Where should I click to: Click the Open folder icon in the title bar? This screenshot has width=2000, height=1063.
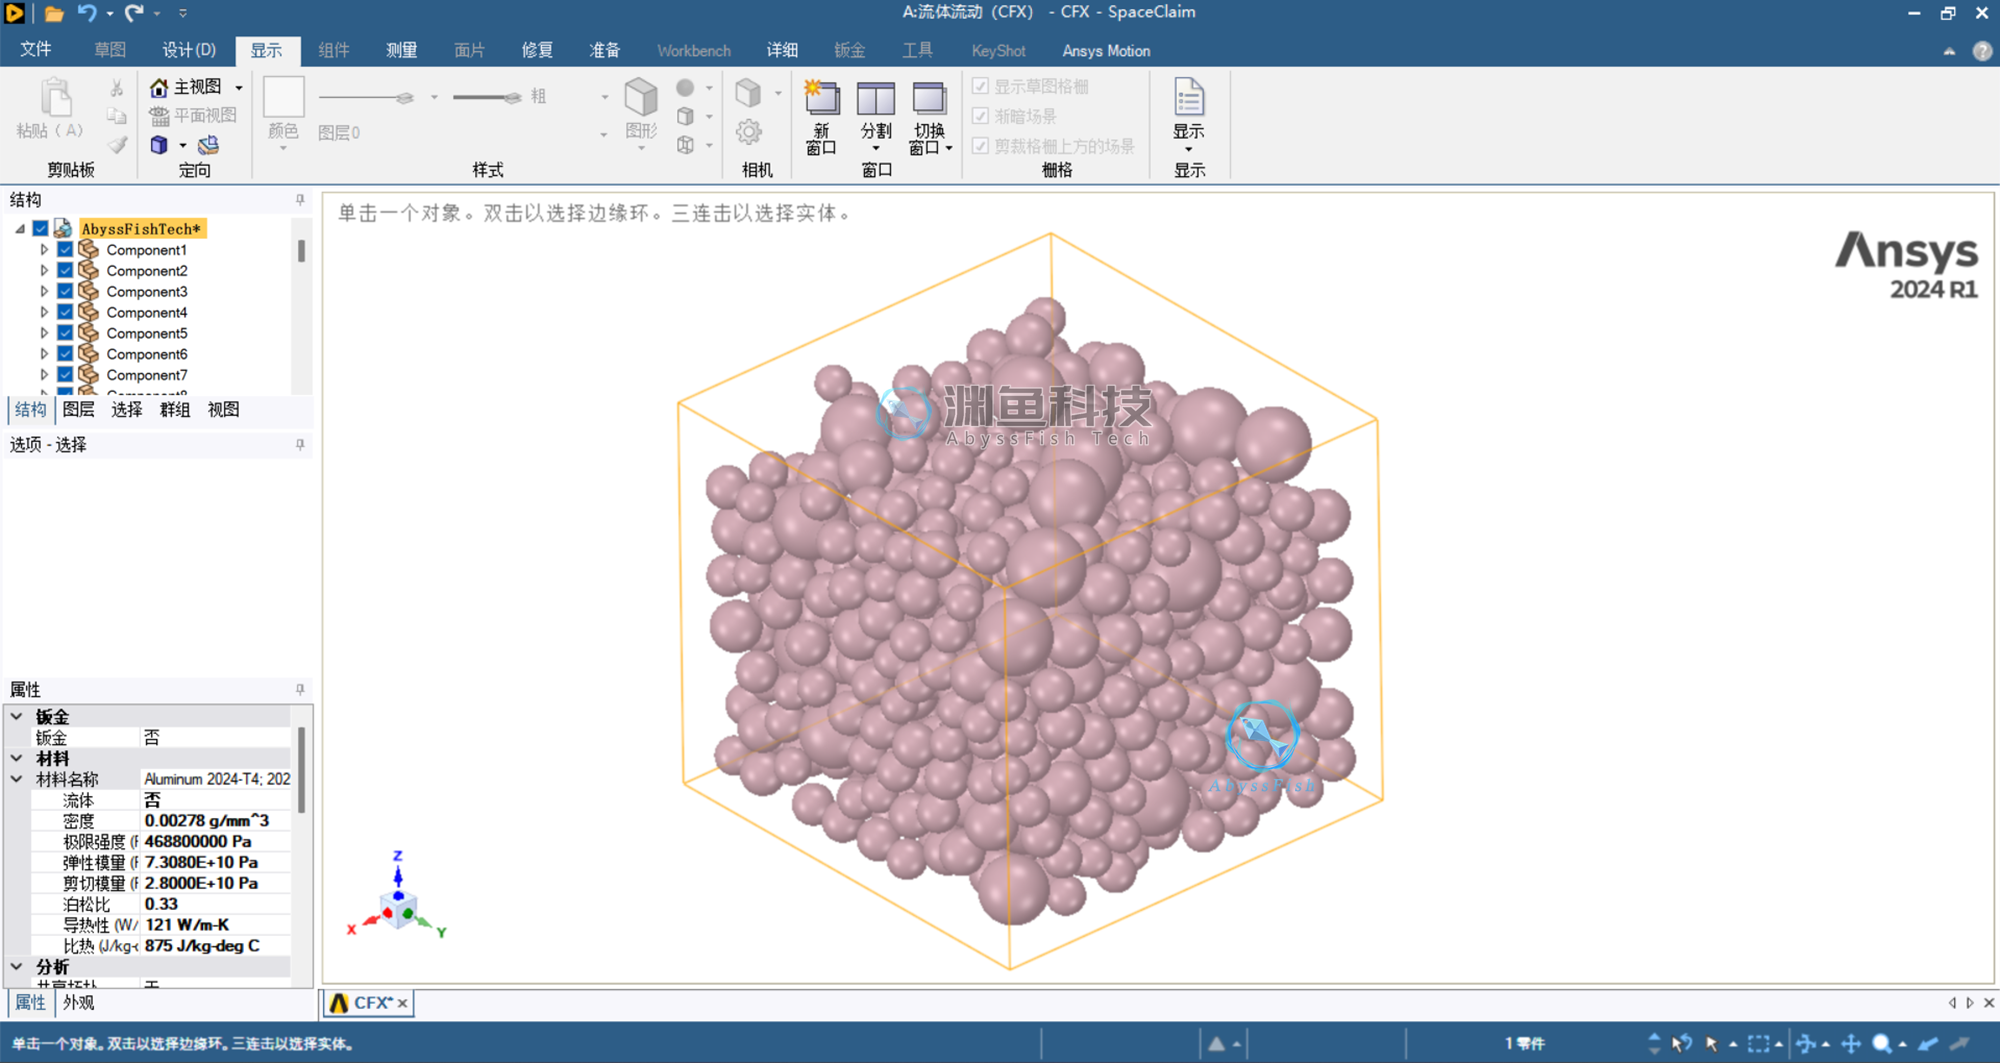[54, 13]
